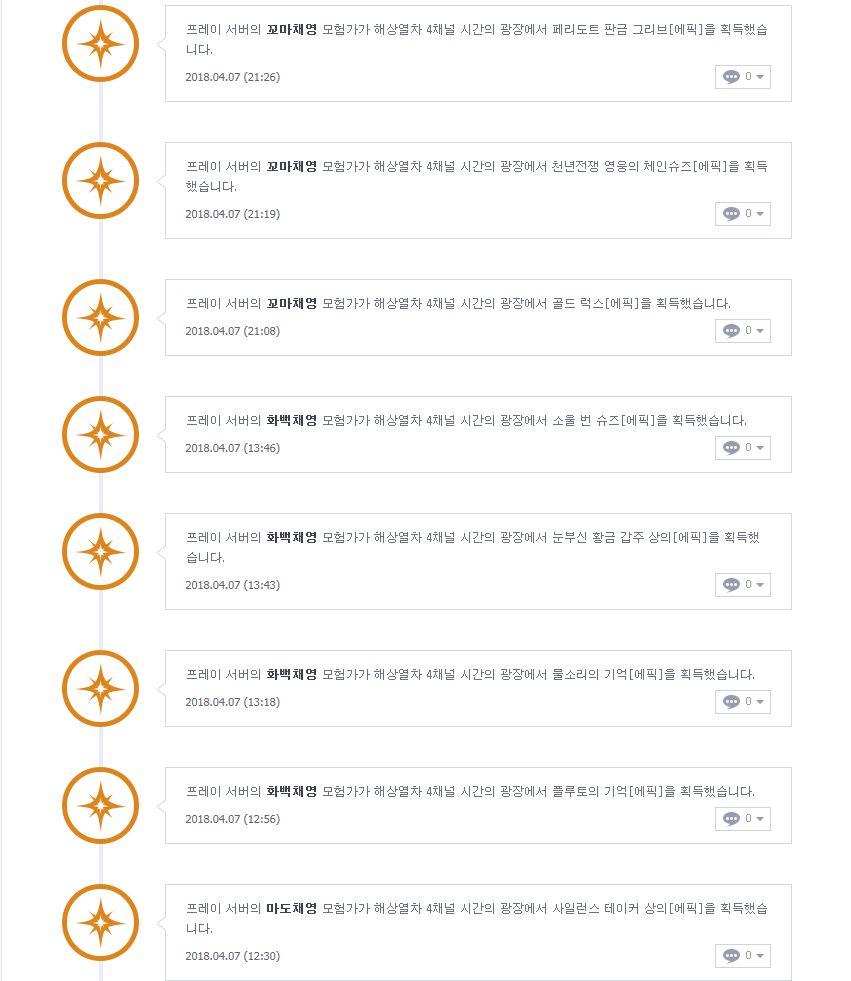
Task: Select the star icon beside the 눈부신 황금 갑주 entry
Action: point(100,552)
